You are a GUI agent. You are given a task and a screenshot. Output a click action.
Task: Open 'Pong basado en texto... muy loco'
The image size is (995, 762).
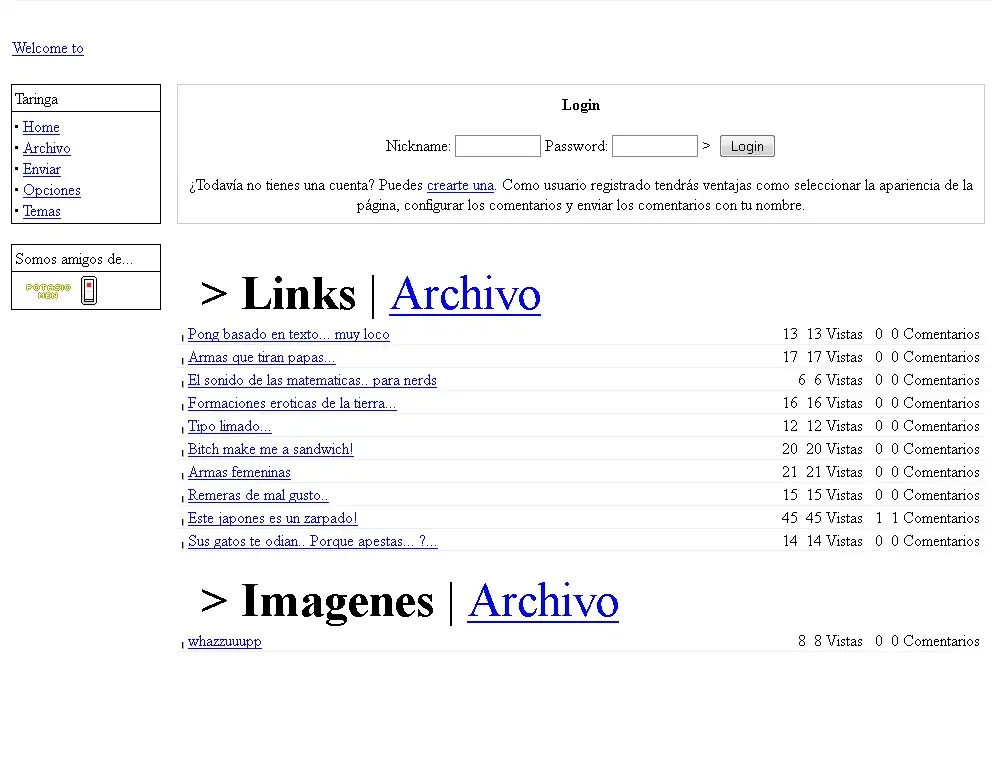coord(289,334)
